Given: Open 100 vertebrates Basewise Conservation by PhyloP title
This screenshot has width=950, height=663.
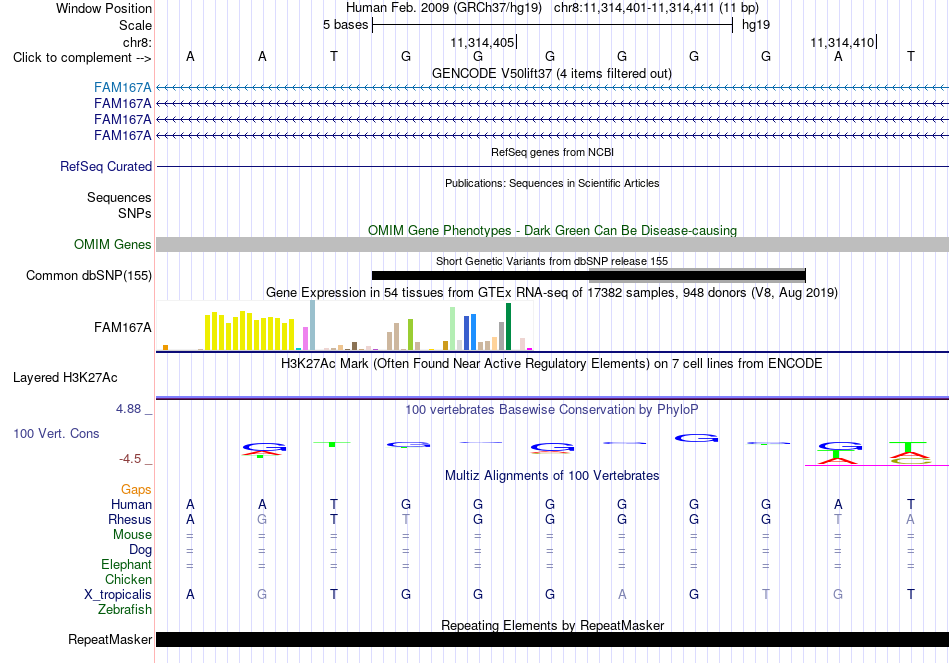Looking at the screenshot, I should 552,410.
